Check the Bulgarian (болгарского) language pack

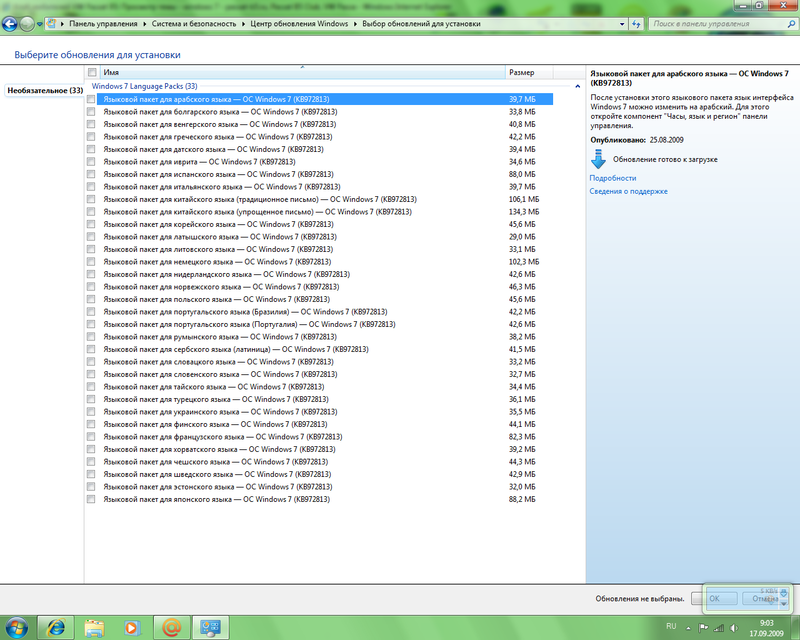point(91,111)
